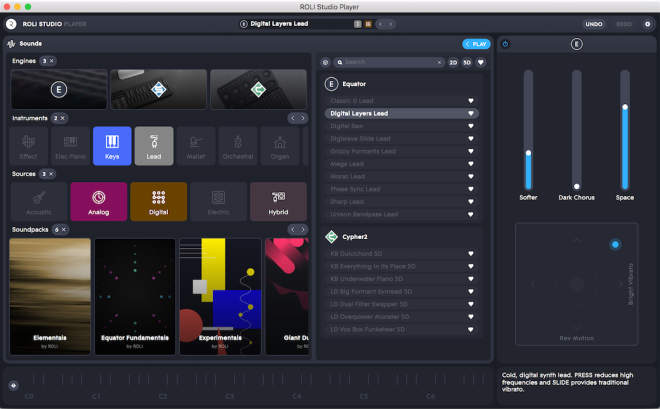The image size is (660, 409).
Task: Select KB Underwater Piano 5D preset
Action: click(x=402, y=279)
